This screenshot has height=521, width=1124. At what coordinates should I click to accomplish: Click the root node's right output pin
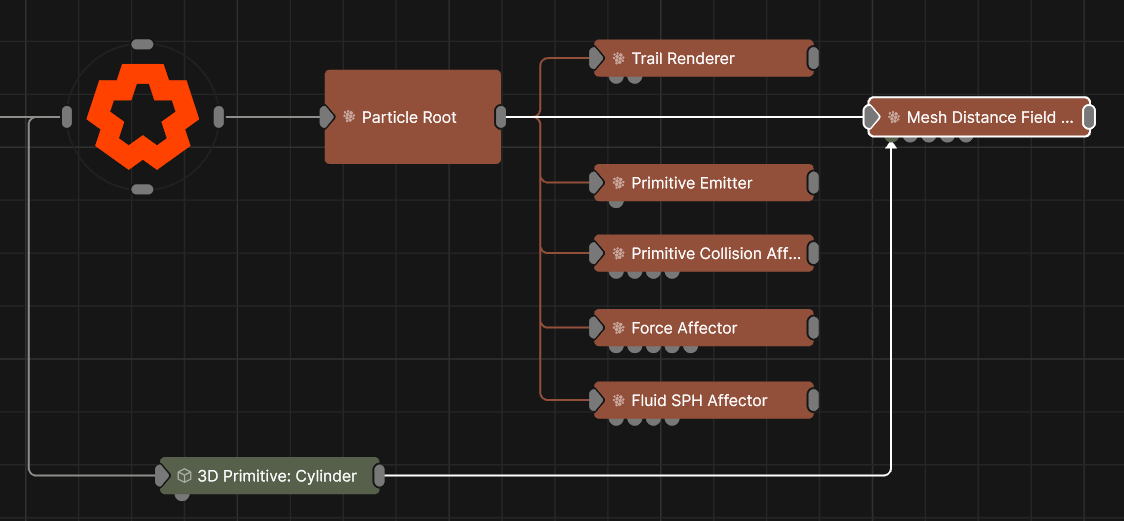218,117
